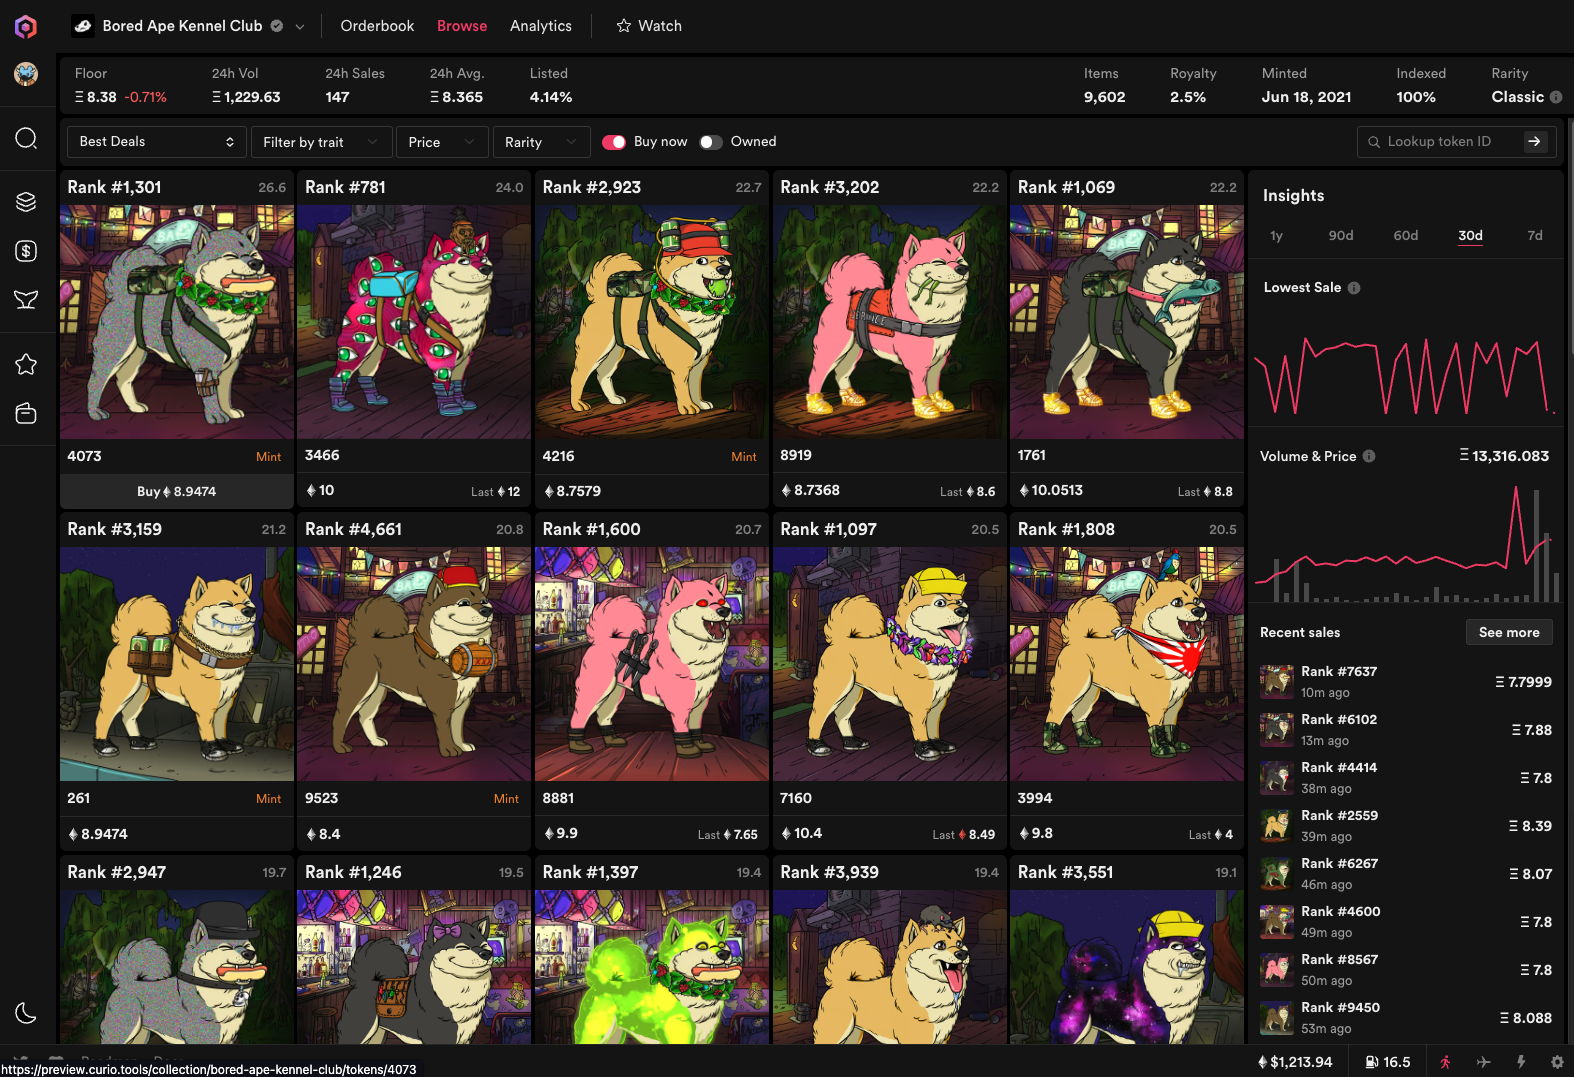Click the ETH price $1,213.94 indicator
The width and height of the screenshot is (1574, 1077).
coord(1295,1062)
